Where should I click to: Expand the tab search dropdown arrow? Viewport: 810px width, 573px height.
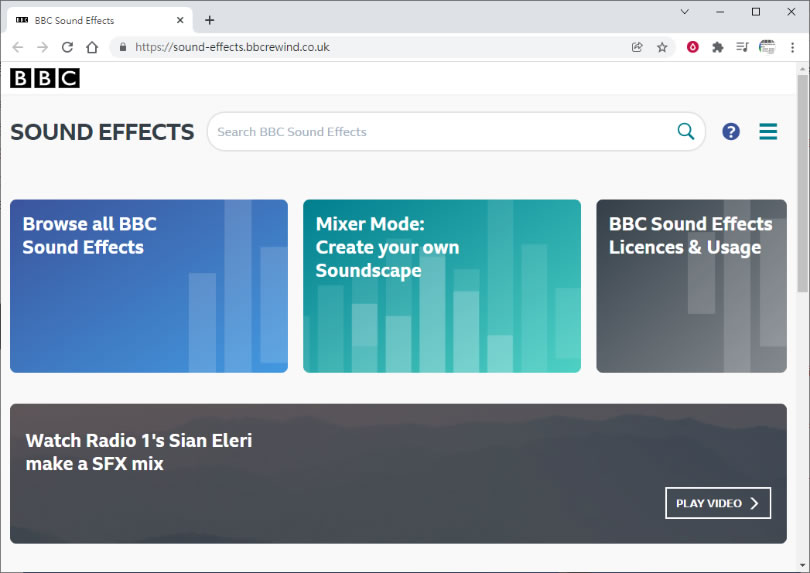pos(685,12)
